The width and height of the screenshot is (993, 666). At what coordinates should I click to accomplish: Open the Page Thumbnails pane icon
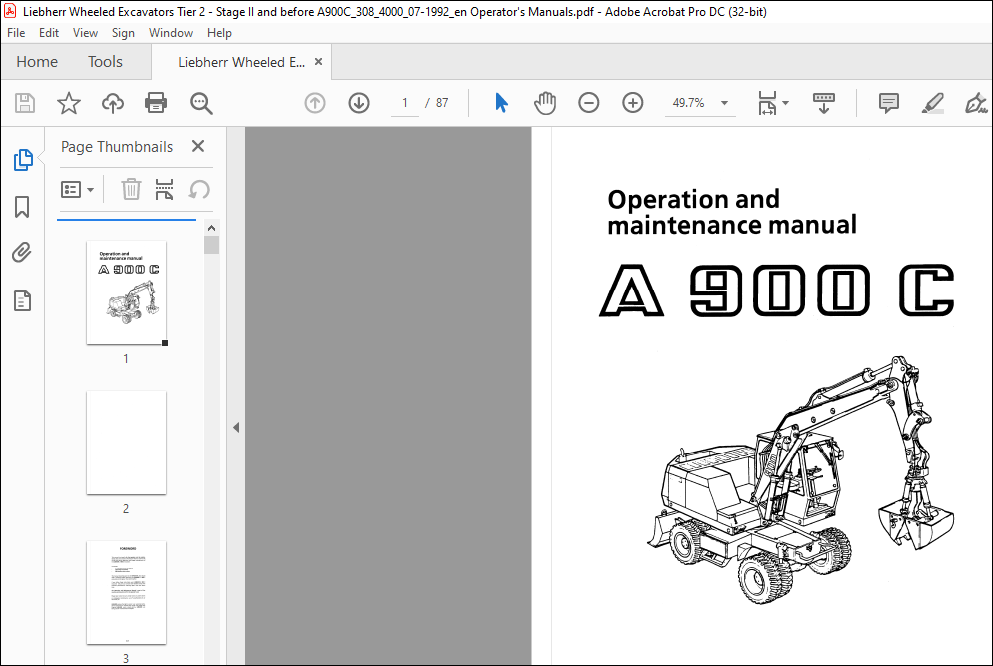[x=23, y=160]
